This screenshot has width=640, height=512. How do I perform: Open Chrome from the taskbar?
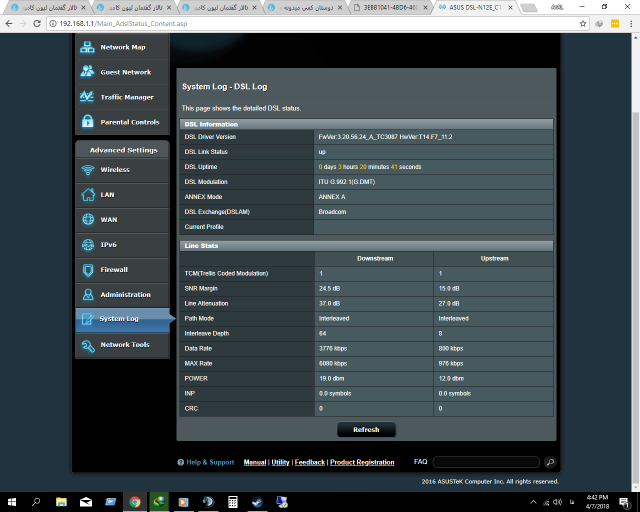pos(135,502)
